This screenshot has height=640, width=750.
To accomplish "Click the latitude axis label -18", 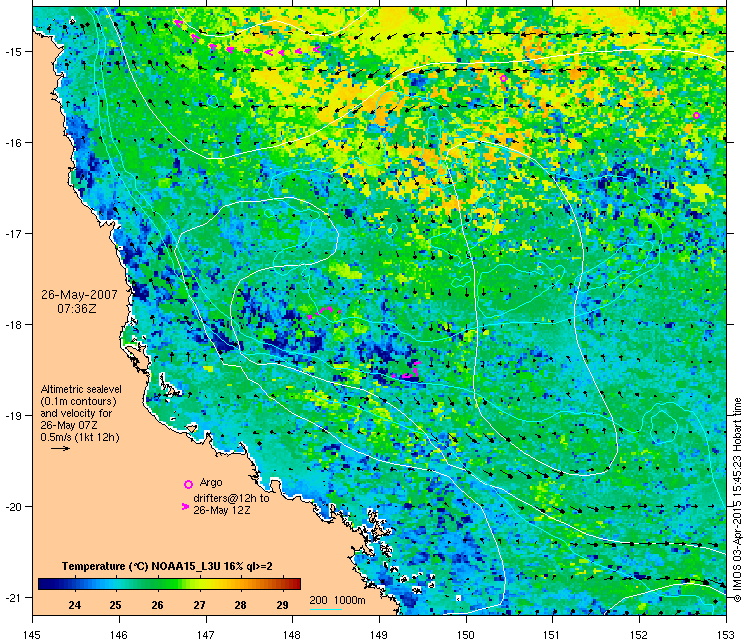I will click(x=12, y=325).
